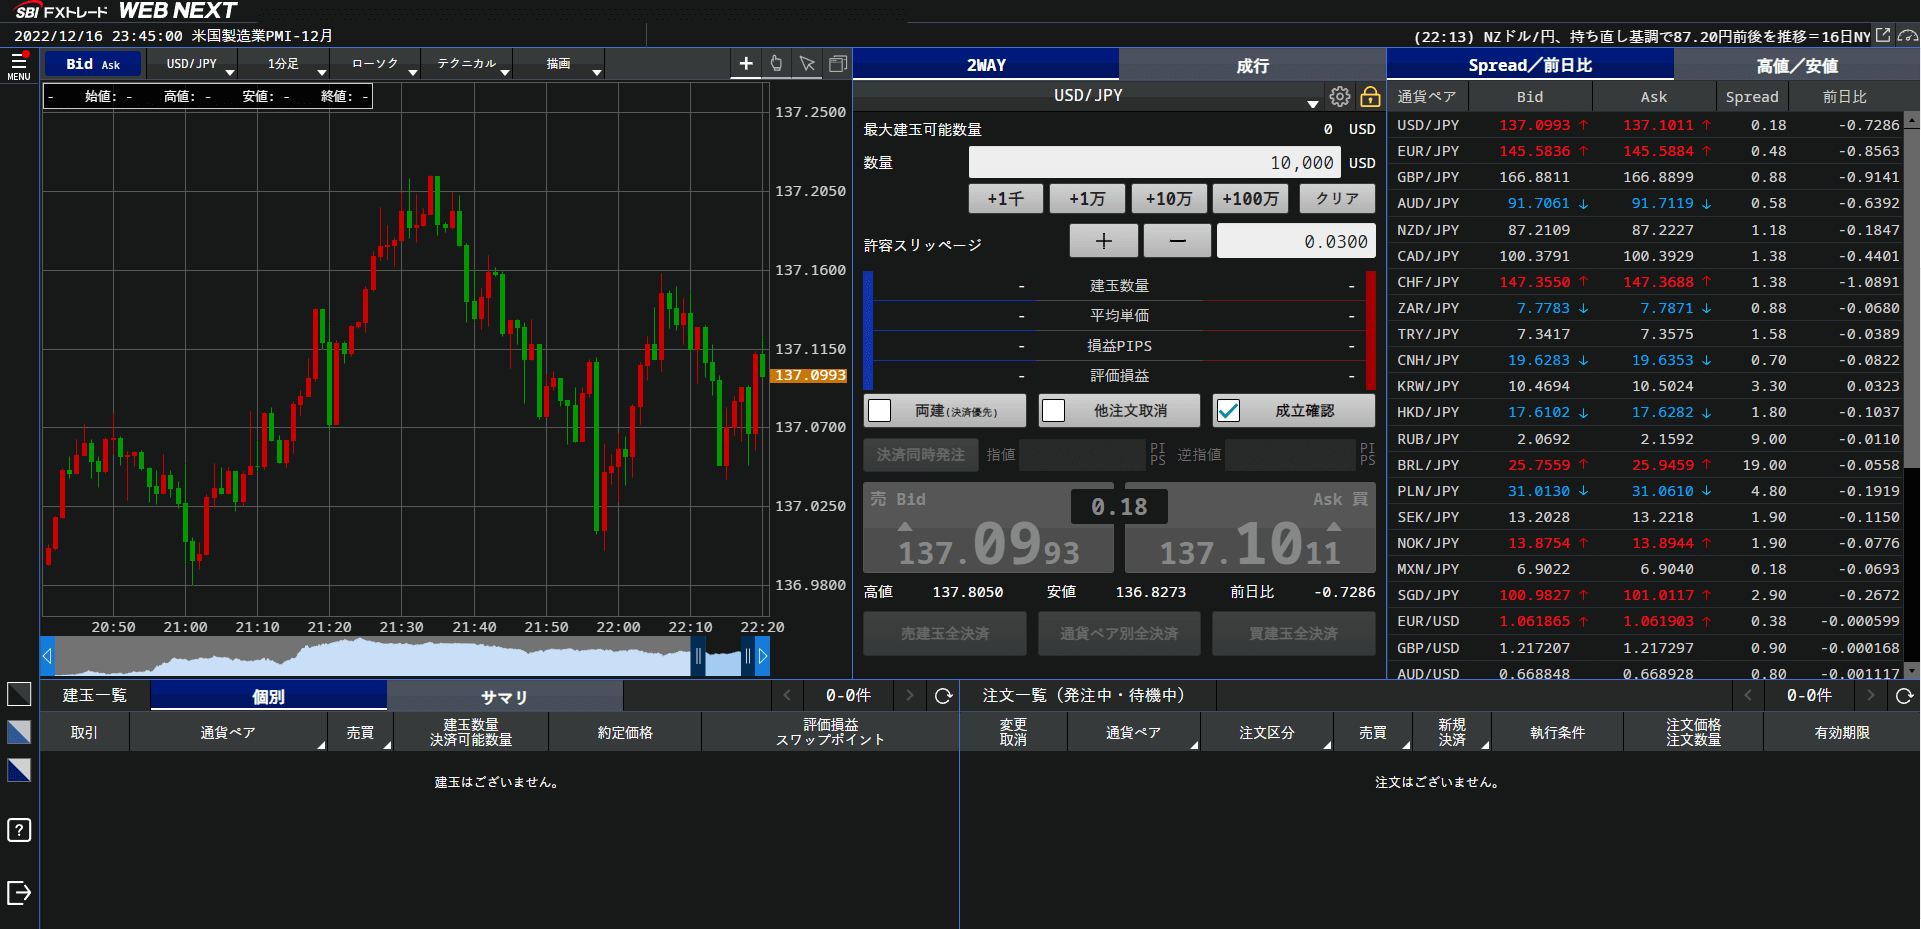
Task: Go to next page of order list
Action: click(x=1871, y=695)
